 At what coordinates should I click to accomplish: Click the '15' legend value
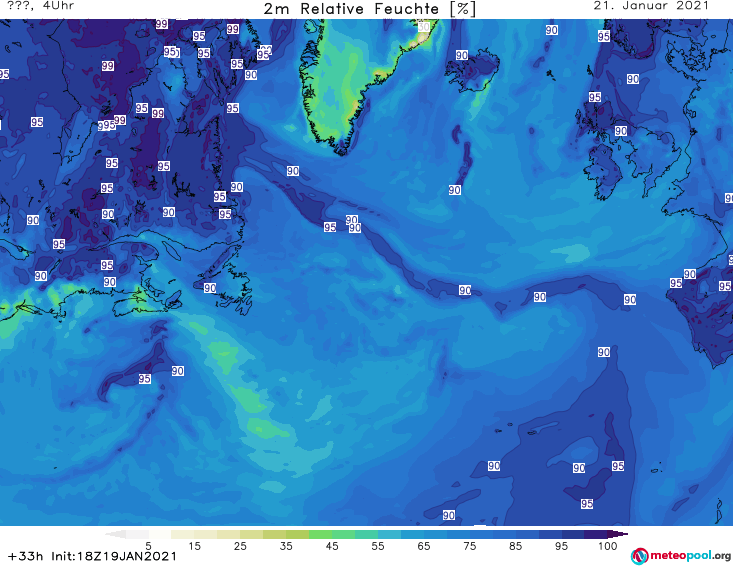[x=194, y=545]
